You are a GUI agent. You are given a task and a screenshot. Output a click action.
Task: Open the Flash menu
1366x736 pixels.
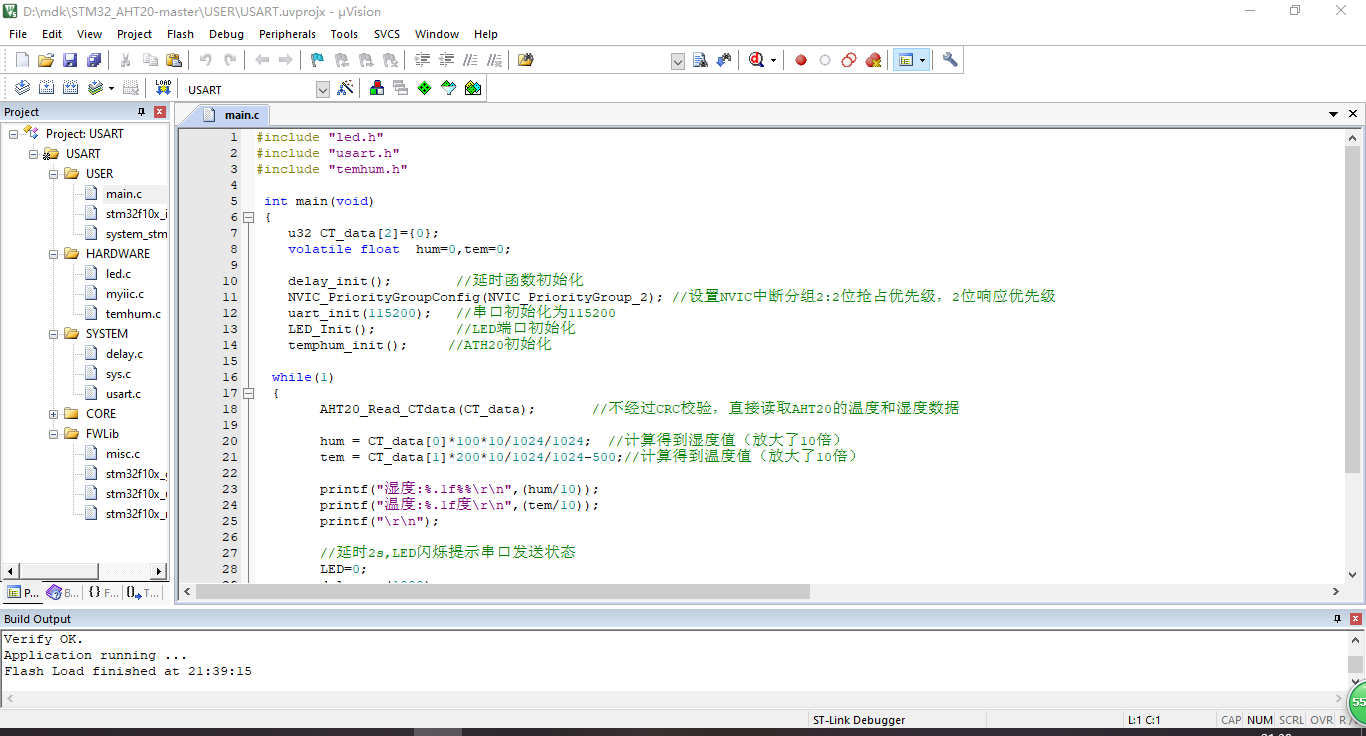tap(180, 34)
